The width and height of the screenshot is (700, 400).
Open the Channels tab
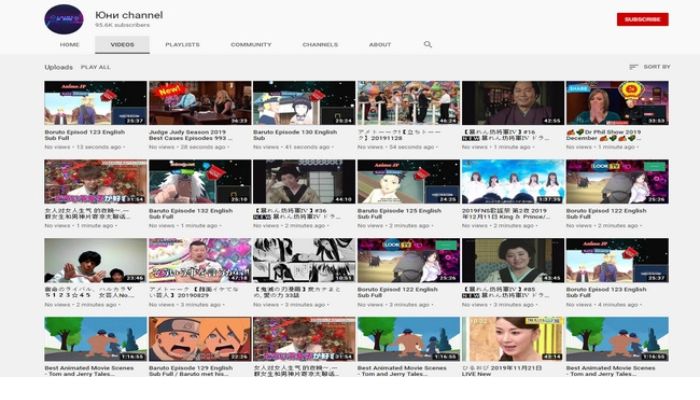[320, 45]
